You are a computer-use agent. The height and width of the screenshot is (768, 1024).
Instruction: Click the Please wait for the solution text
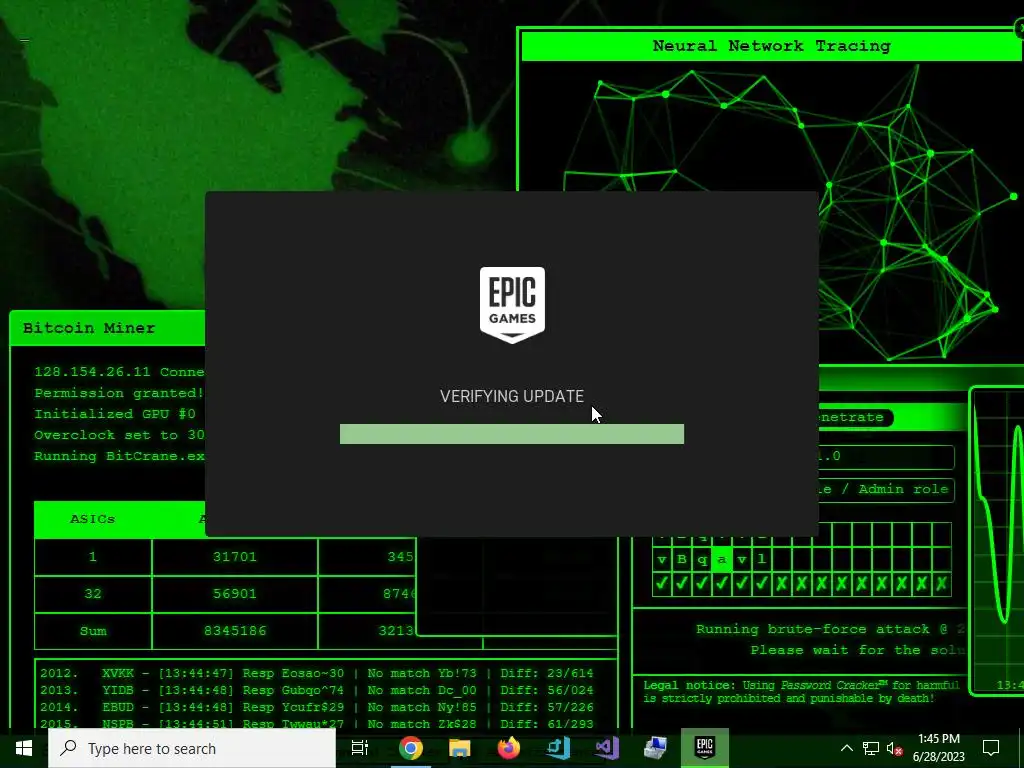pyautogui.click(x=858, y=650)
